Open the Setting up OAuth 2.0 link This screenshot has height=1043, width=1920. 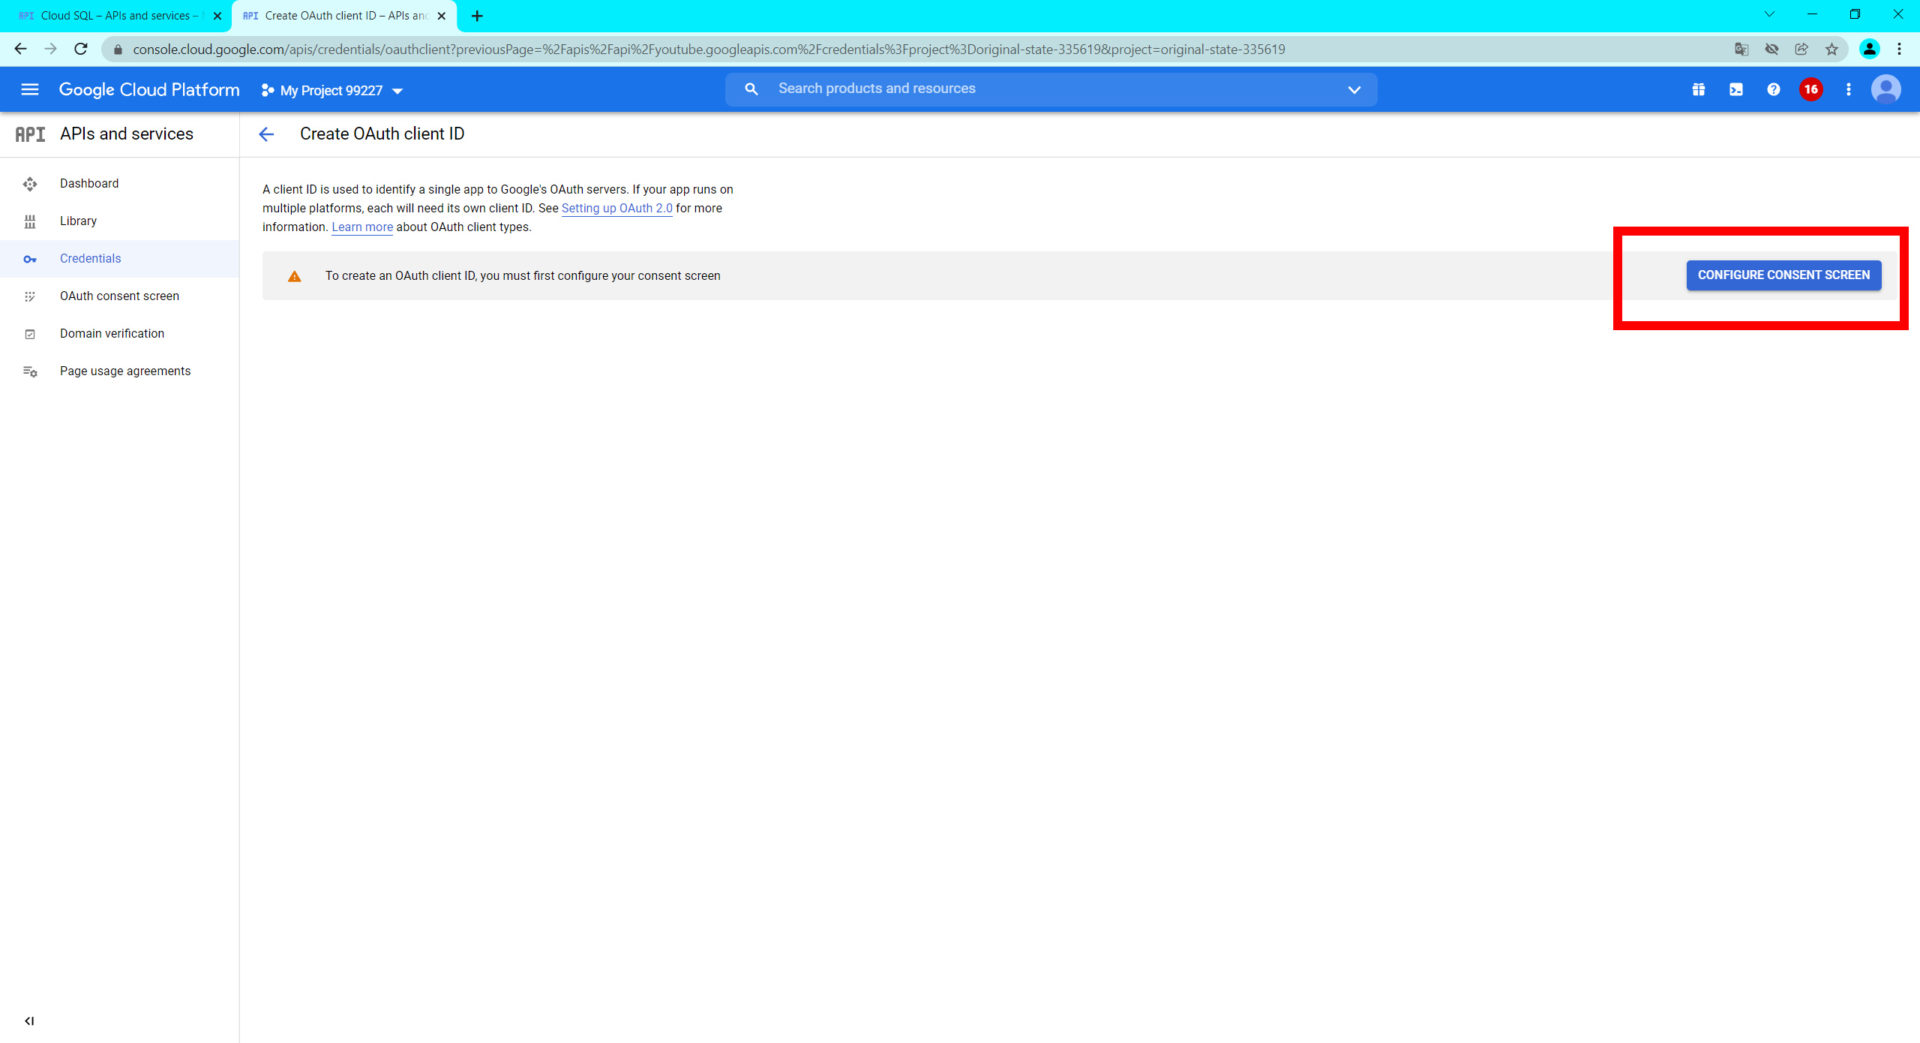click(x=617, y=208)
